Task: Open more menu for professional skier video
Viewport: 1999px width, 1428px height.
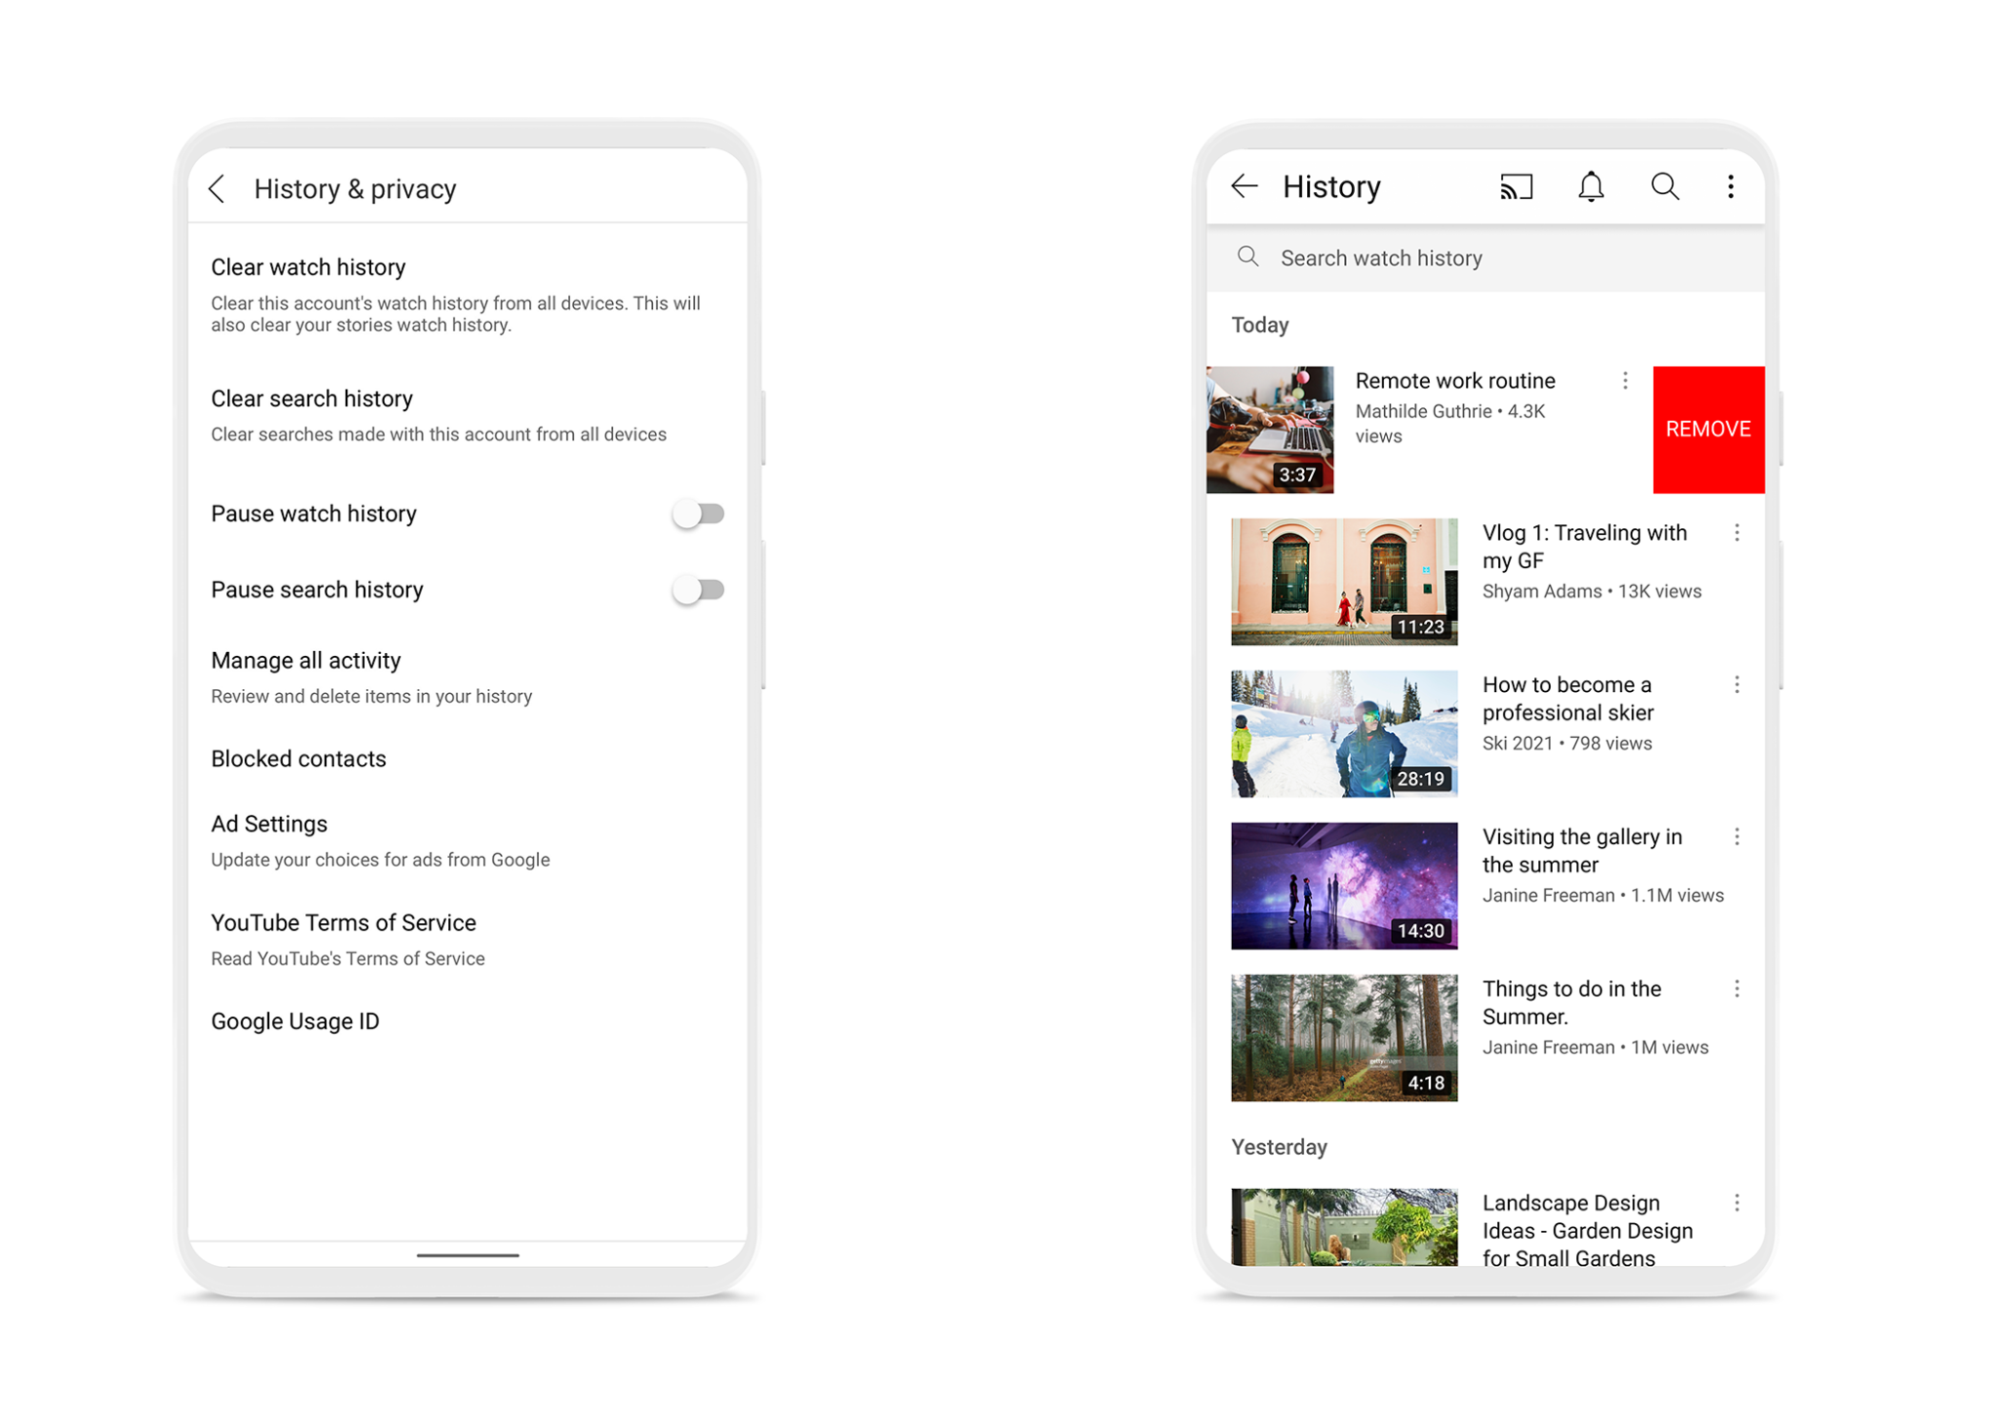Action: point(1737,685)
